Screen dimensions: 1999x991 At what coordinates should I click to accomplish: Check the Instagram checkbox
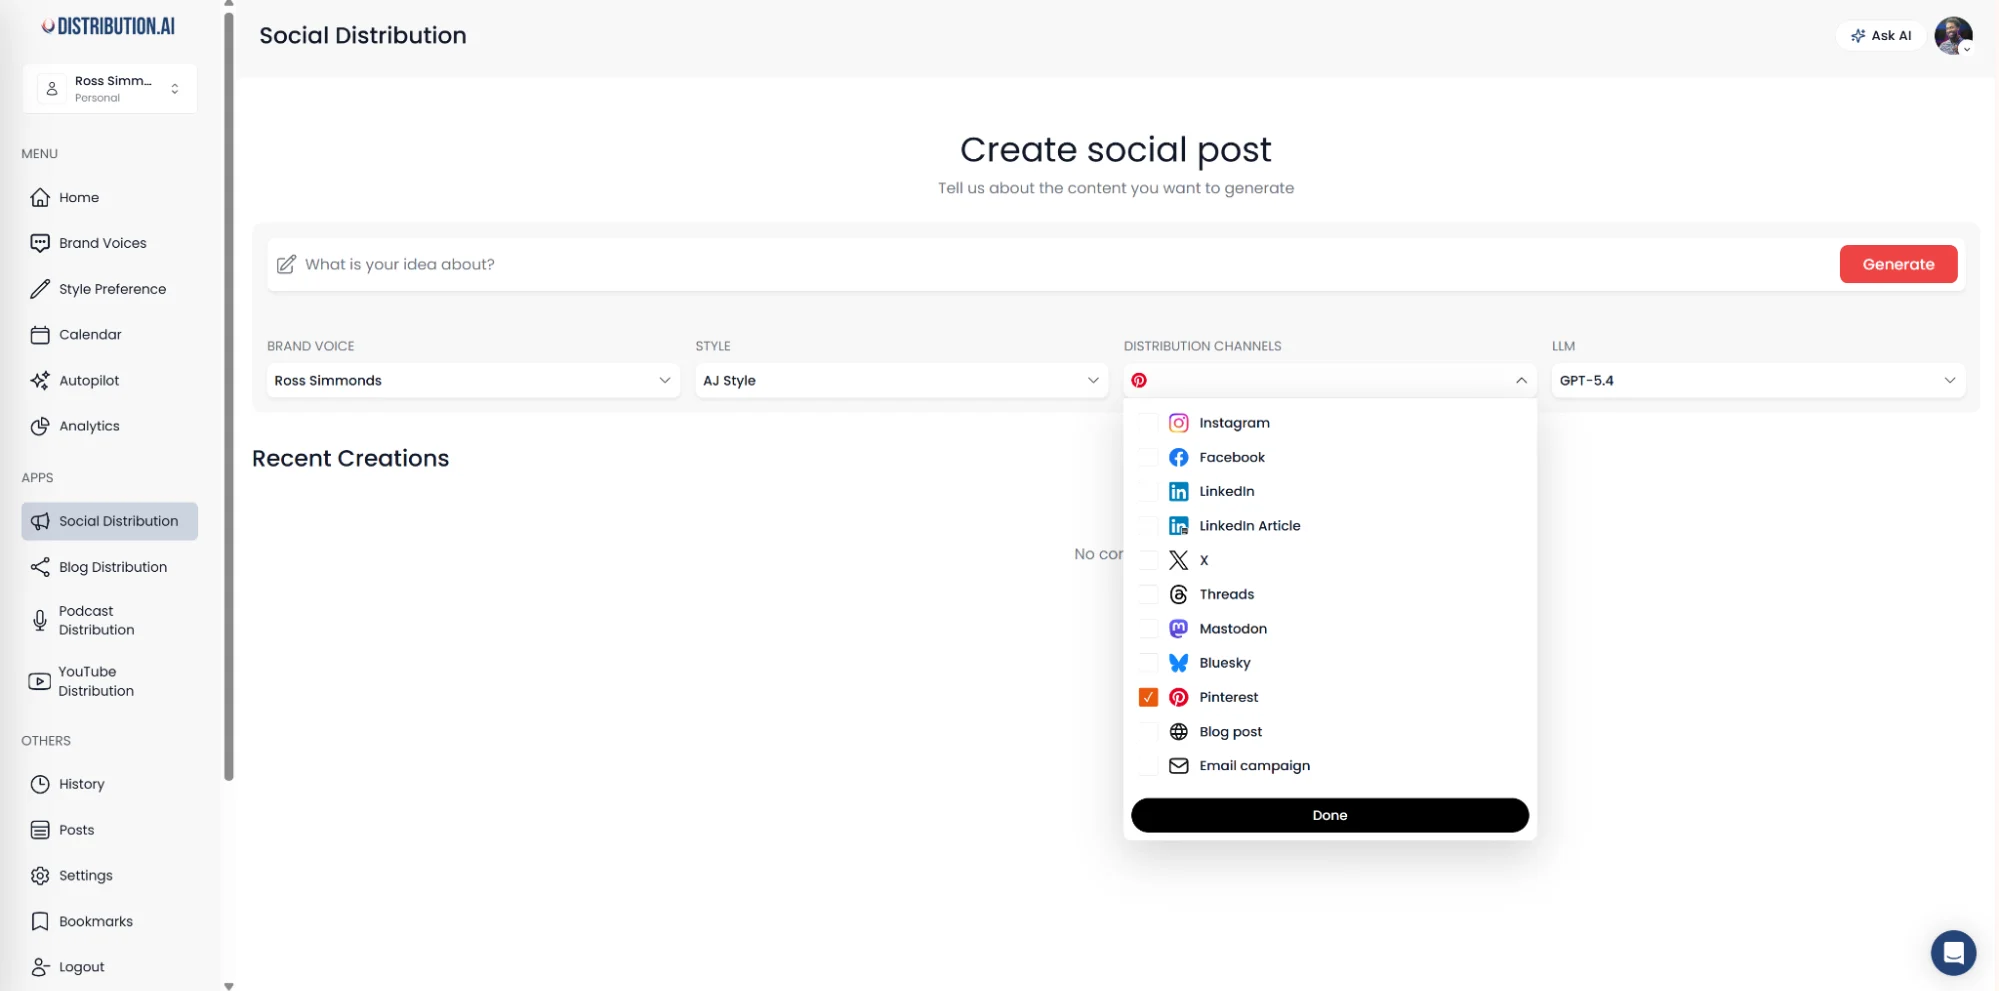click(x=1147, y=423)
